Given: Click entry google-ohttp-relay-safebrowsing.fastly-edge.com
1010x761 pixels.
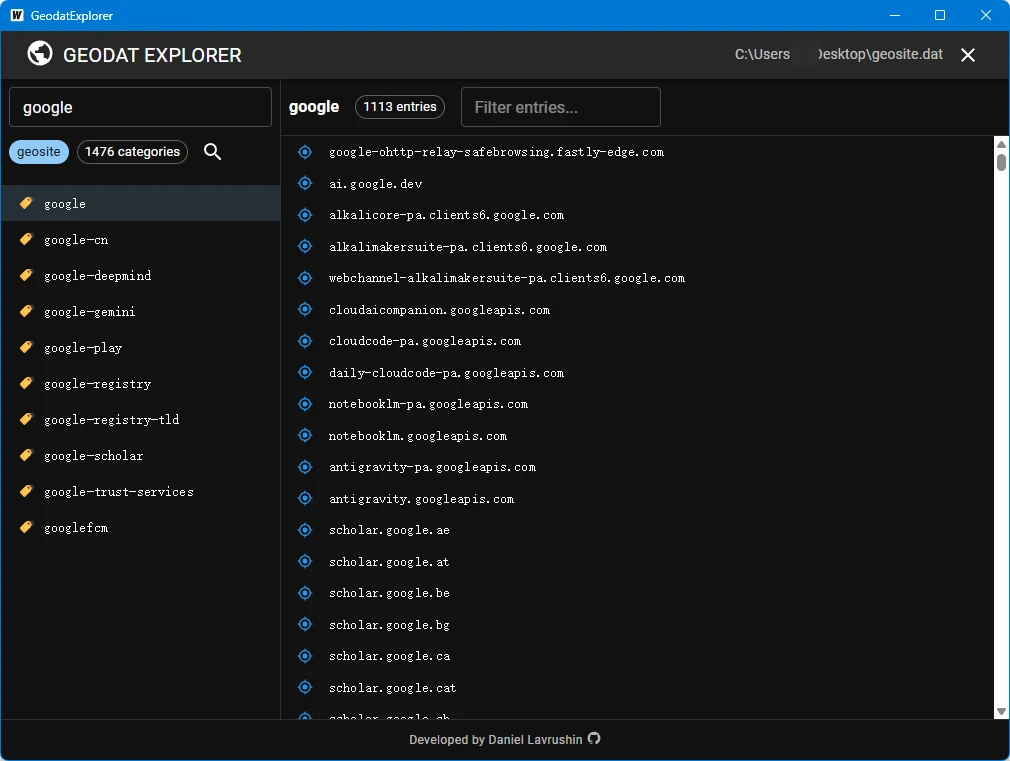Looking at the screenshot, I should pos(496,152).
